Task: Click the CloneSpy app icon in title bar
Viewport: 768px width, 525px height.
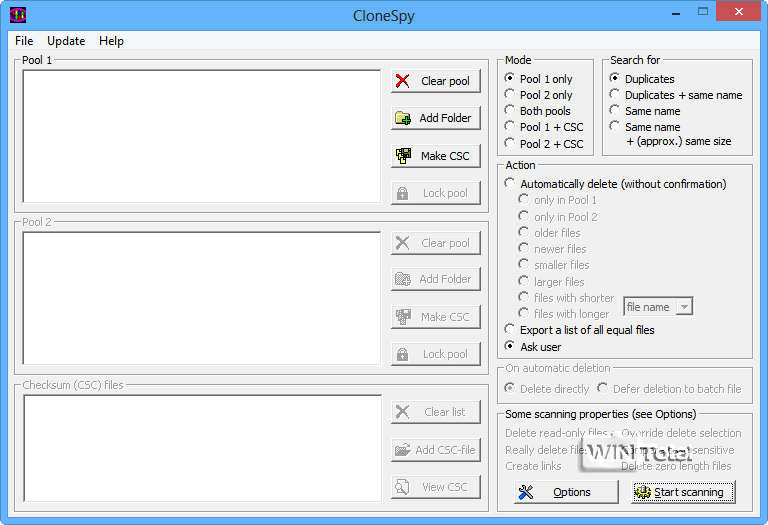Action: coord(18,15)
